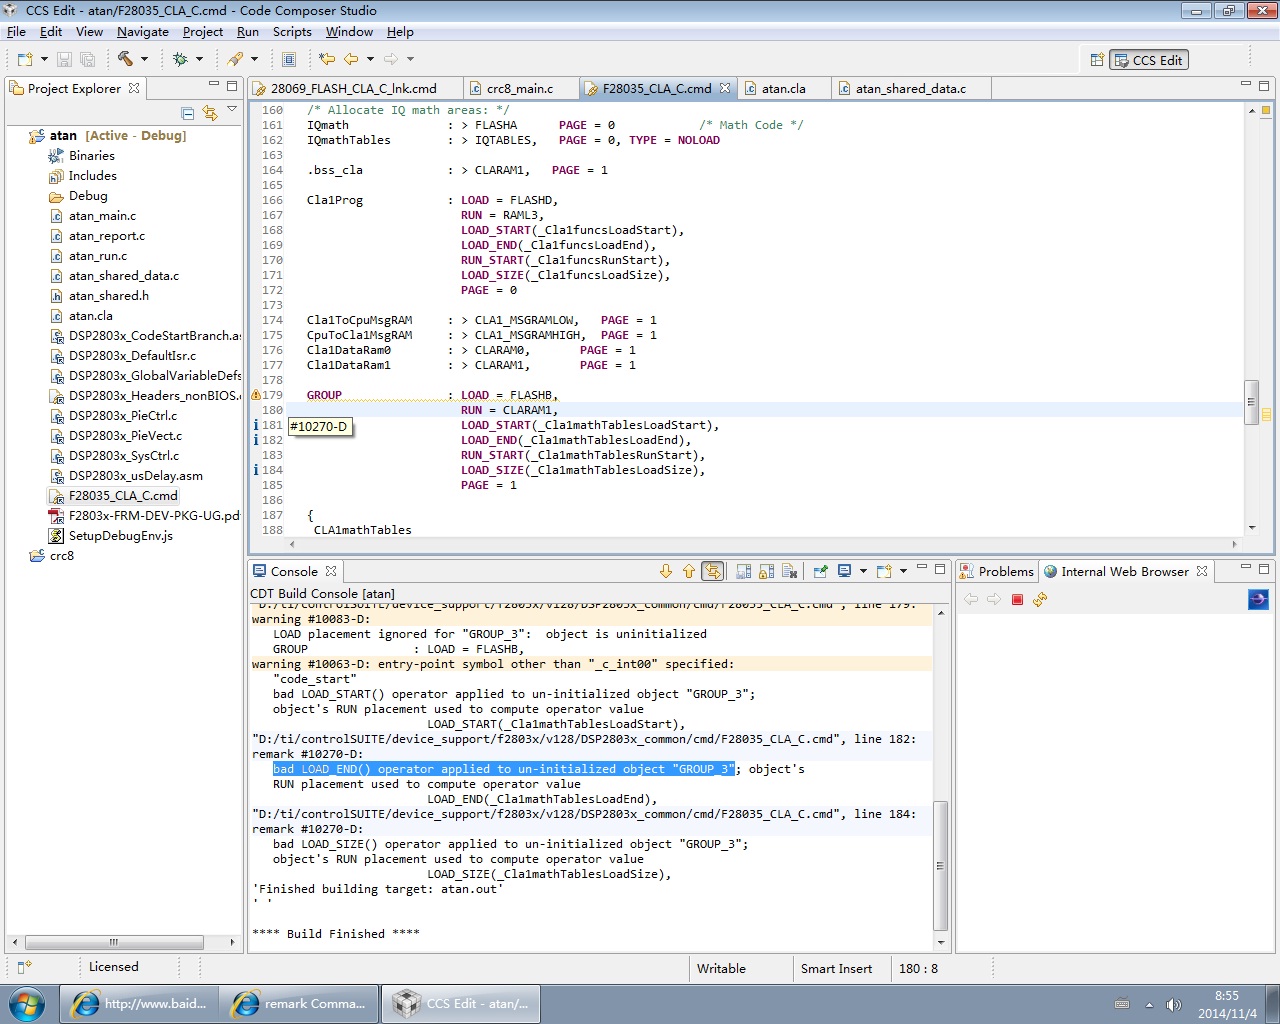Switch to the atan.cla editor tab
Screen dimensions: 1280x1024
[x=783, y=88]
